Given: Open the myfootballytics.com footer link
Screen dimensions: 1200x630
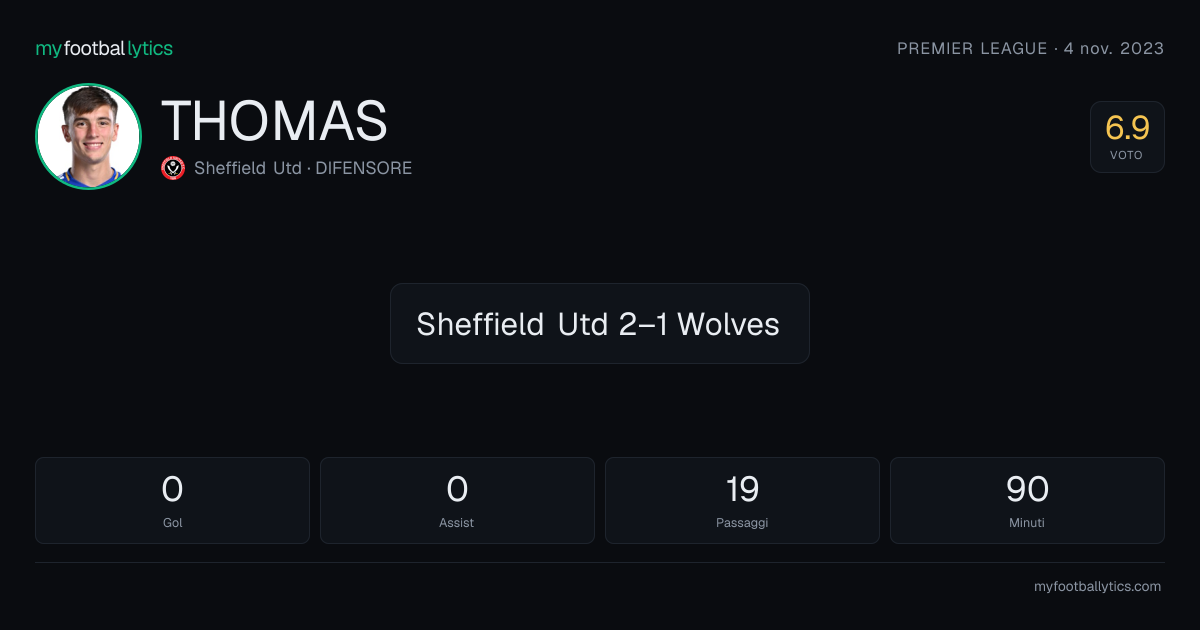Looking at the screenshot, I should click(x=1097, y=587).
